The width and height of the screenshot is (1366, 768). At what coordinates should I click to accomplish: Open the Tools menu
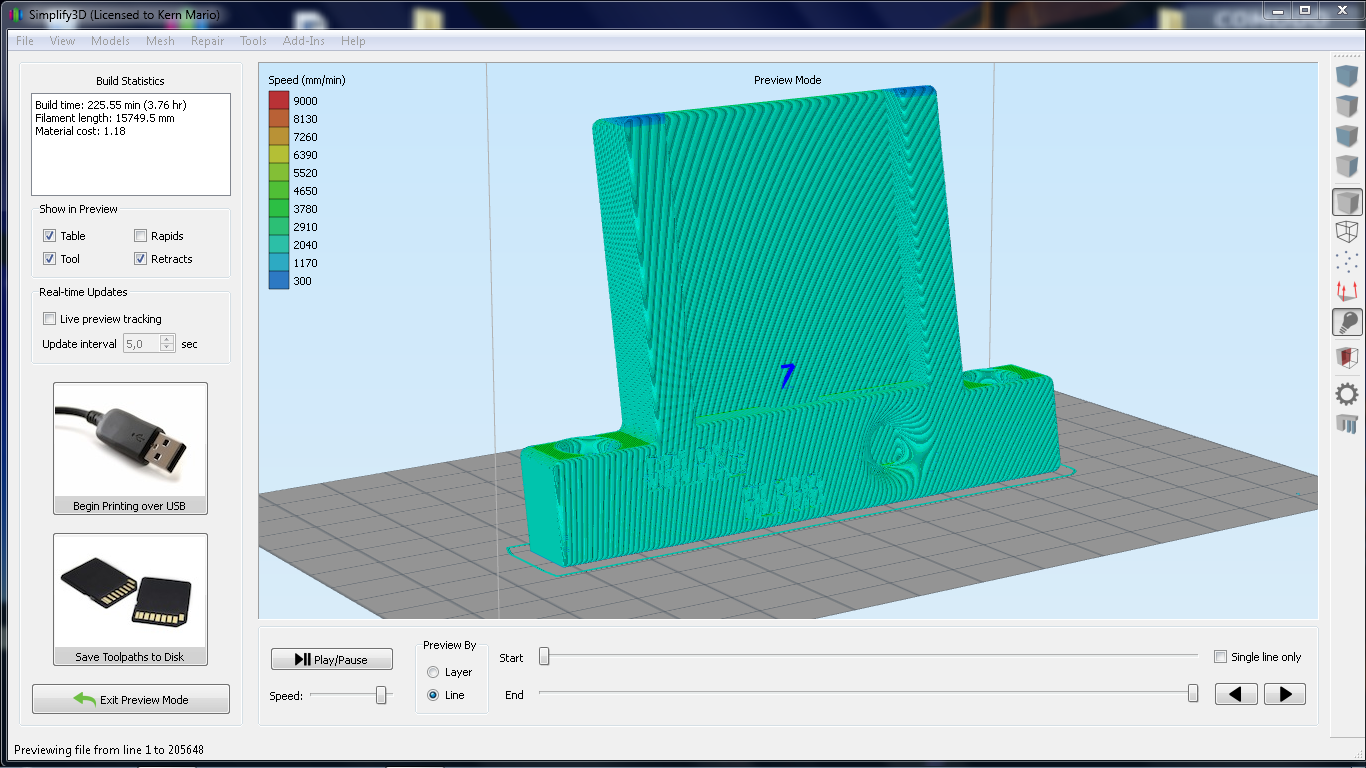click(x=253, y=41)
